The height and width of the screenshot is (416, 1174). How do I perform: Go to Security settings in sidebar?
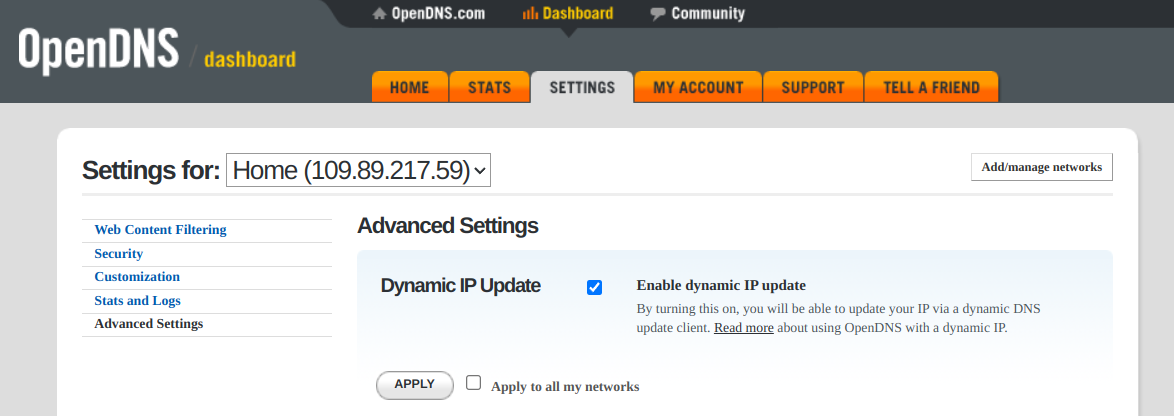click(x=118, y=254)
